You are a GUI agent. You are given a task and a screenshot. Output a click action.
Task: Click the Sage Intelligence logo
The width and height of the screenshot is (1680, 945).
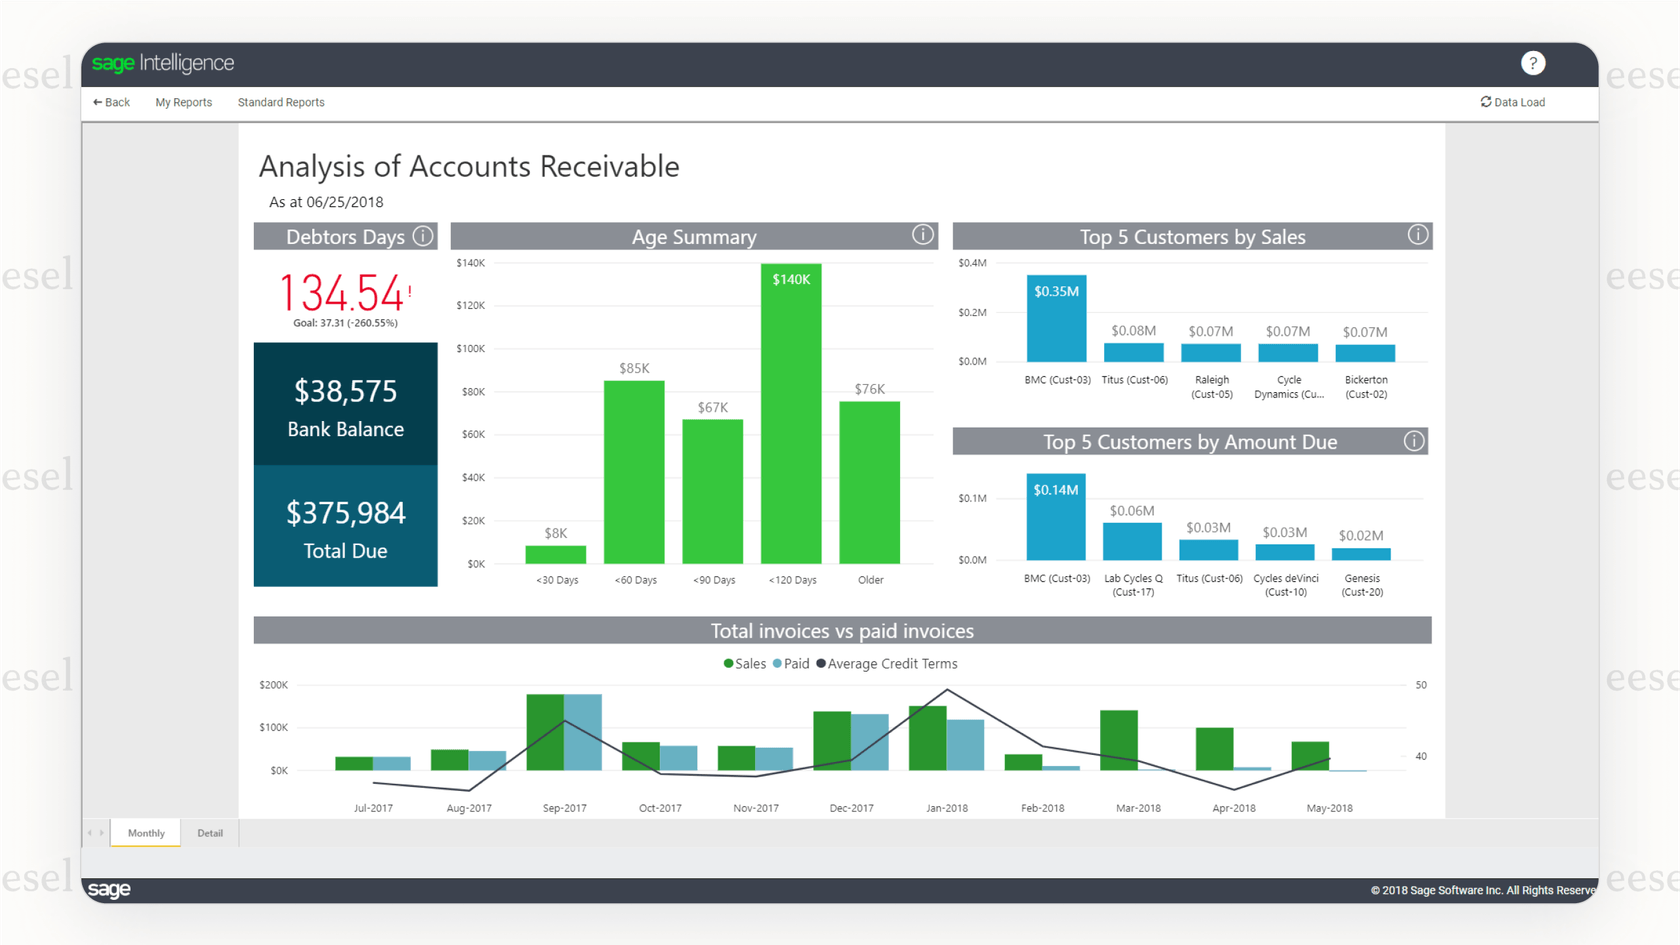click(x=163, y=63)
